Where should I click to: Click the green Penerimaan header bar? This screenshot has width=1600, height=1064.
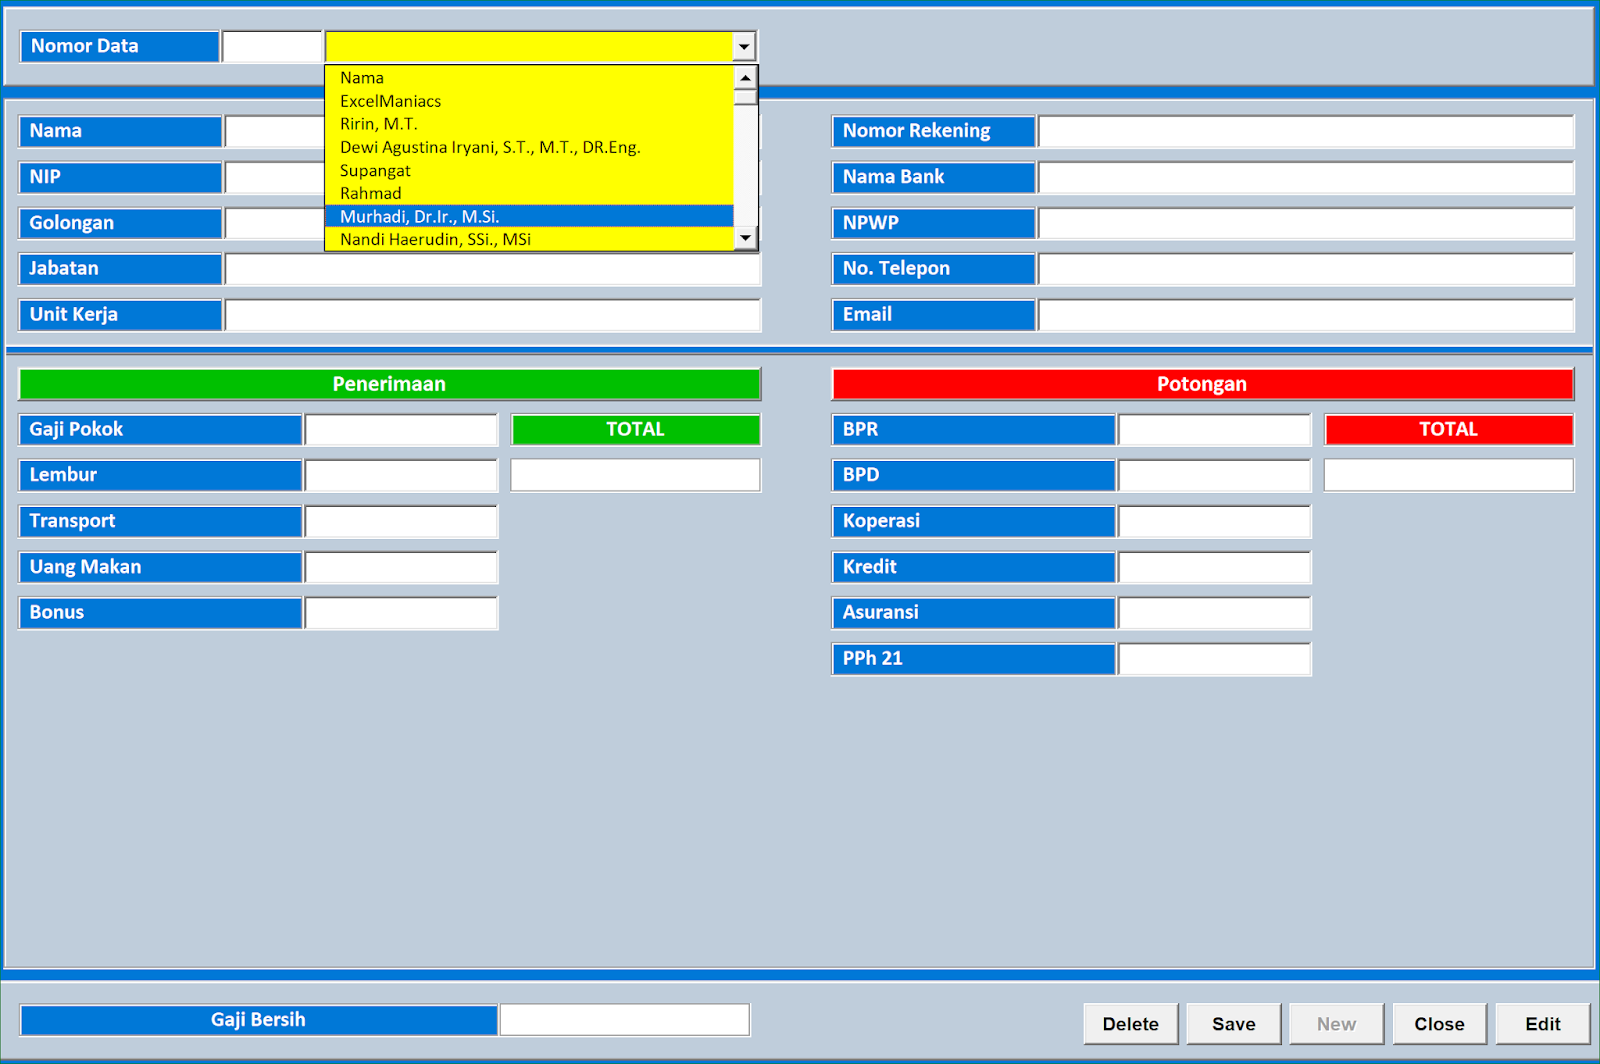click(x=389, y=383)
